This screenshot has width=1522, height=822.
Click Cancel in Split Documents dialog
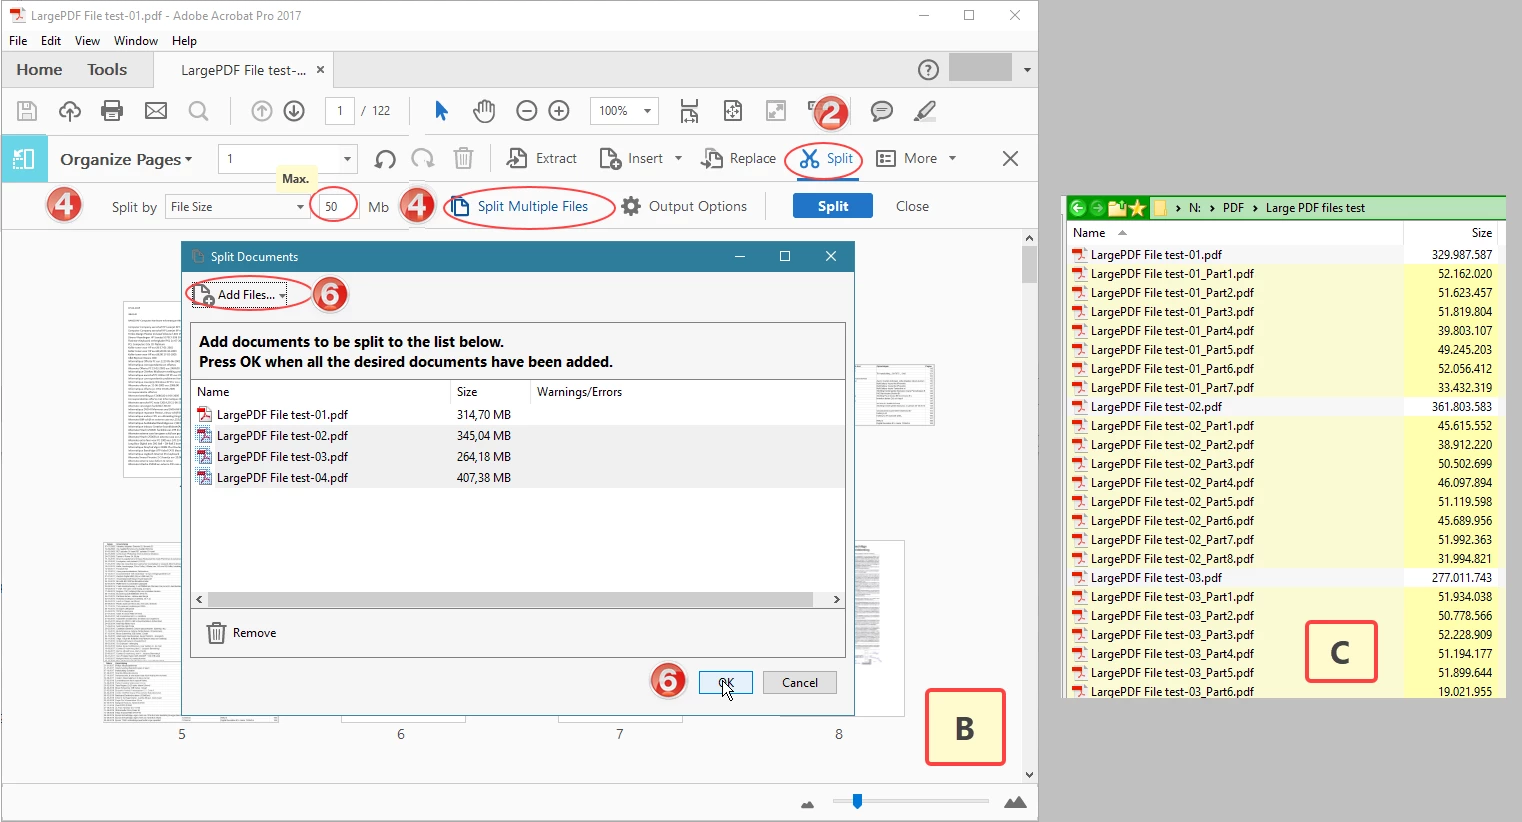pos(800,683)
